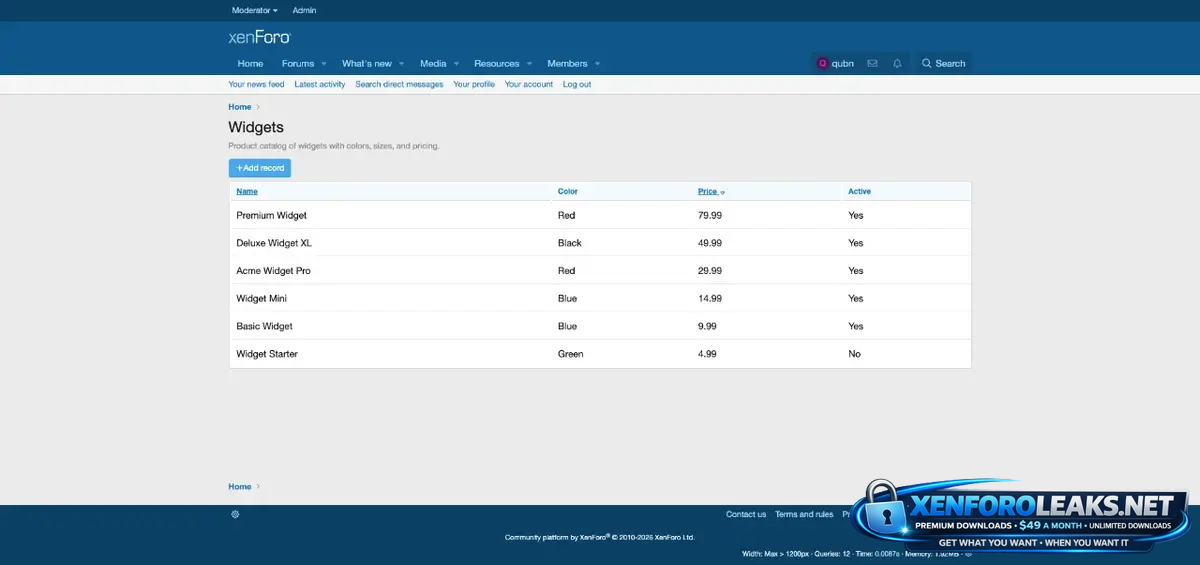The height and width of the screenshot is (565, 1200).
Task: Go to the Home navigation tab
Action: coord(250,63)
